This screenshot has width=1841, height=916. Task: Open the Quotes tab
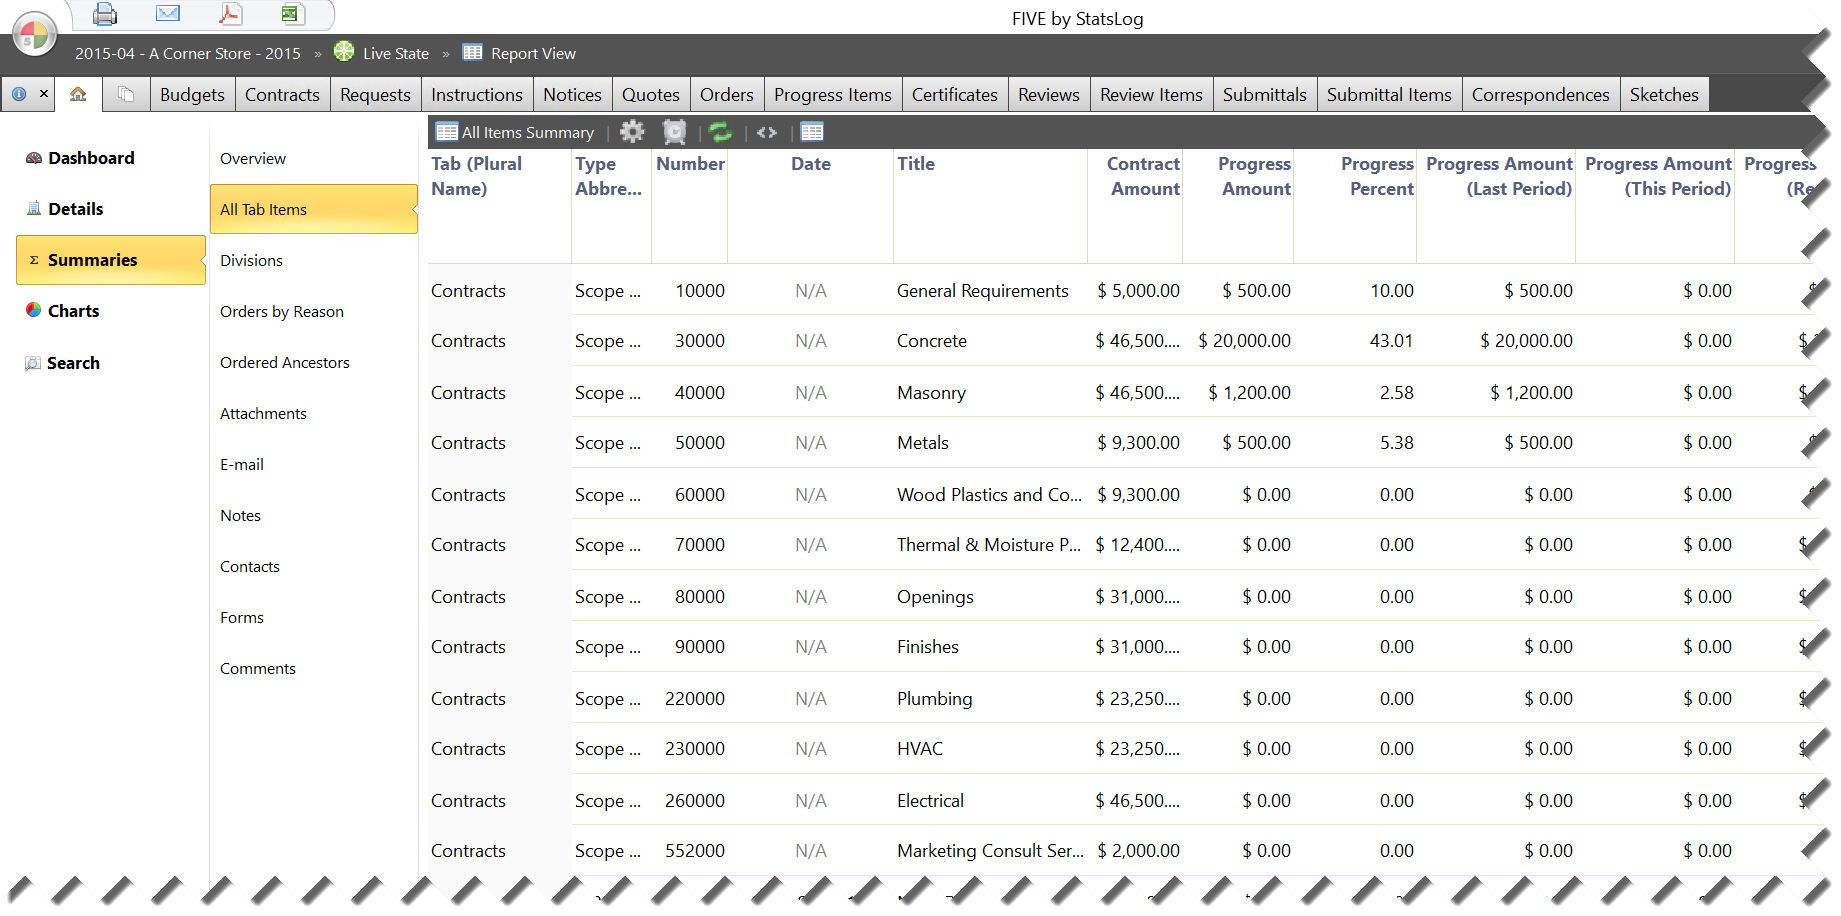(x=650, y=95)
